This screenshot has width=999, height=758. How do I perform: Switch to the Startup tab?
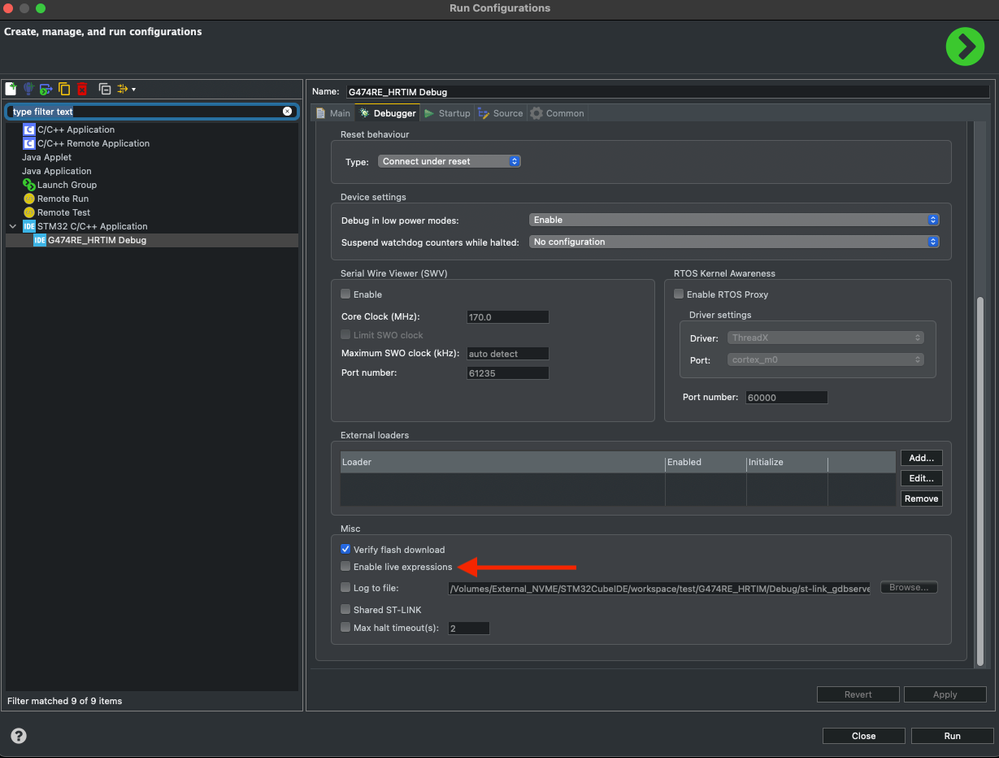(x=447, y=113)
